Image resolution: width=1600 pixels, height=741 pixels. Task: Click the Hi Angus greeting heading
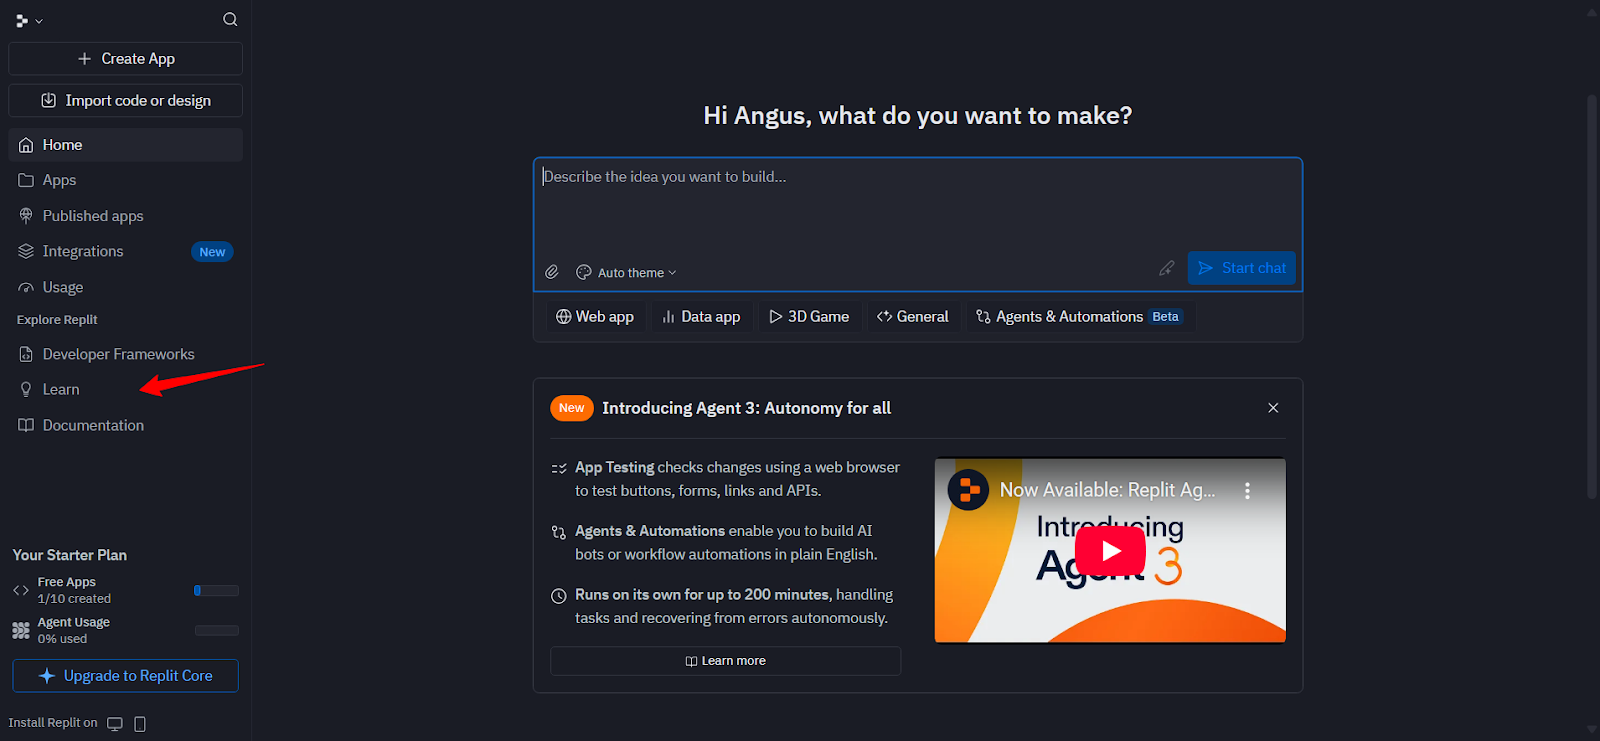[918, 116]
